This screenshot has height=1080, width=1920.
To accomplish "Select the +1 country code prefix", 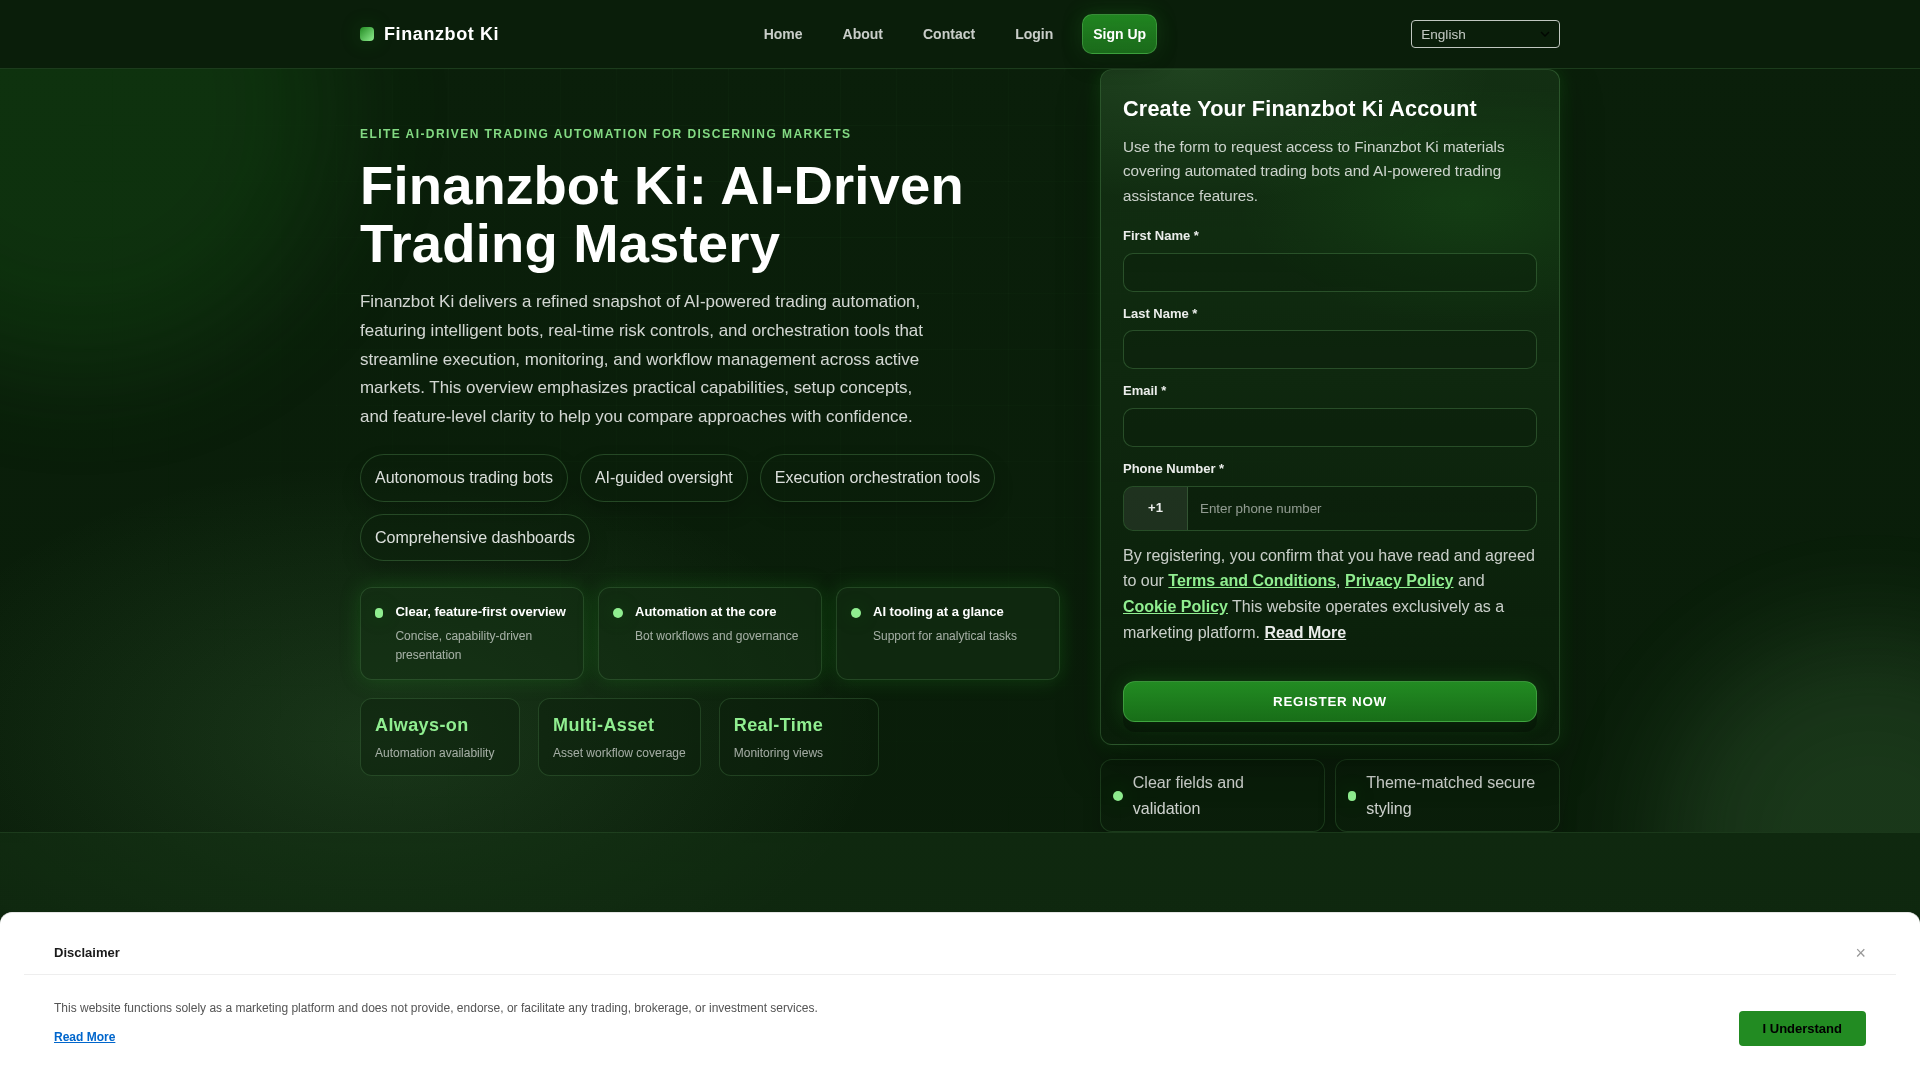I will pyautogui.click(x=1155, y=508).
